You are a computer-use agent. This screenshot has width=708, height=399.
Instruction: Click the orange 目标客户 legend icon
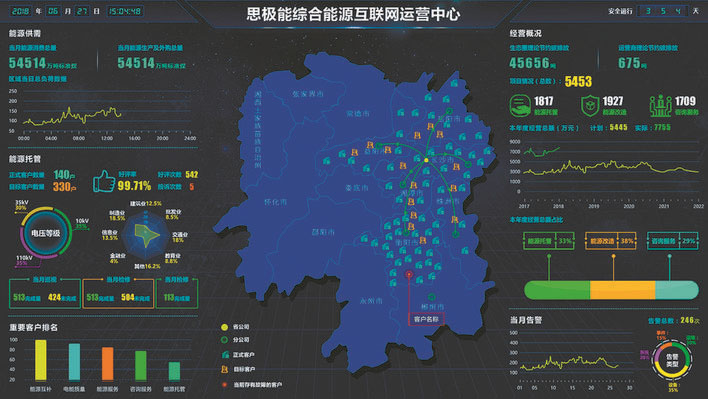pyautogui.click(x=224, y=369)
